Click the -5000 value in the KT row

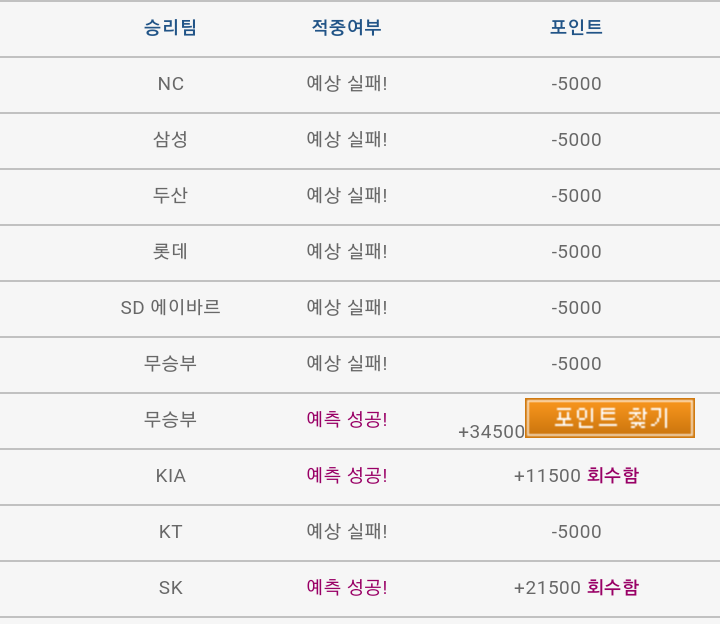576,532
